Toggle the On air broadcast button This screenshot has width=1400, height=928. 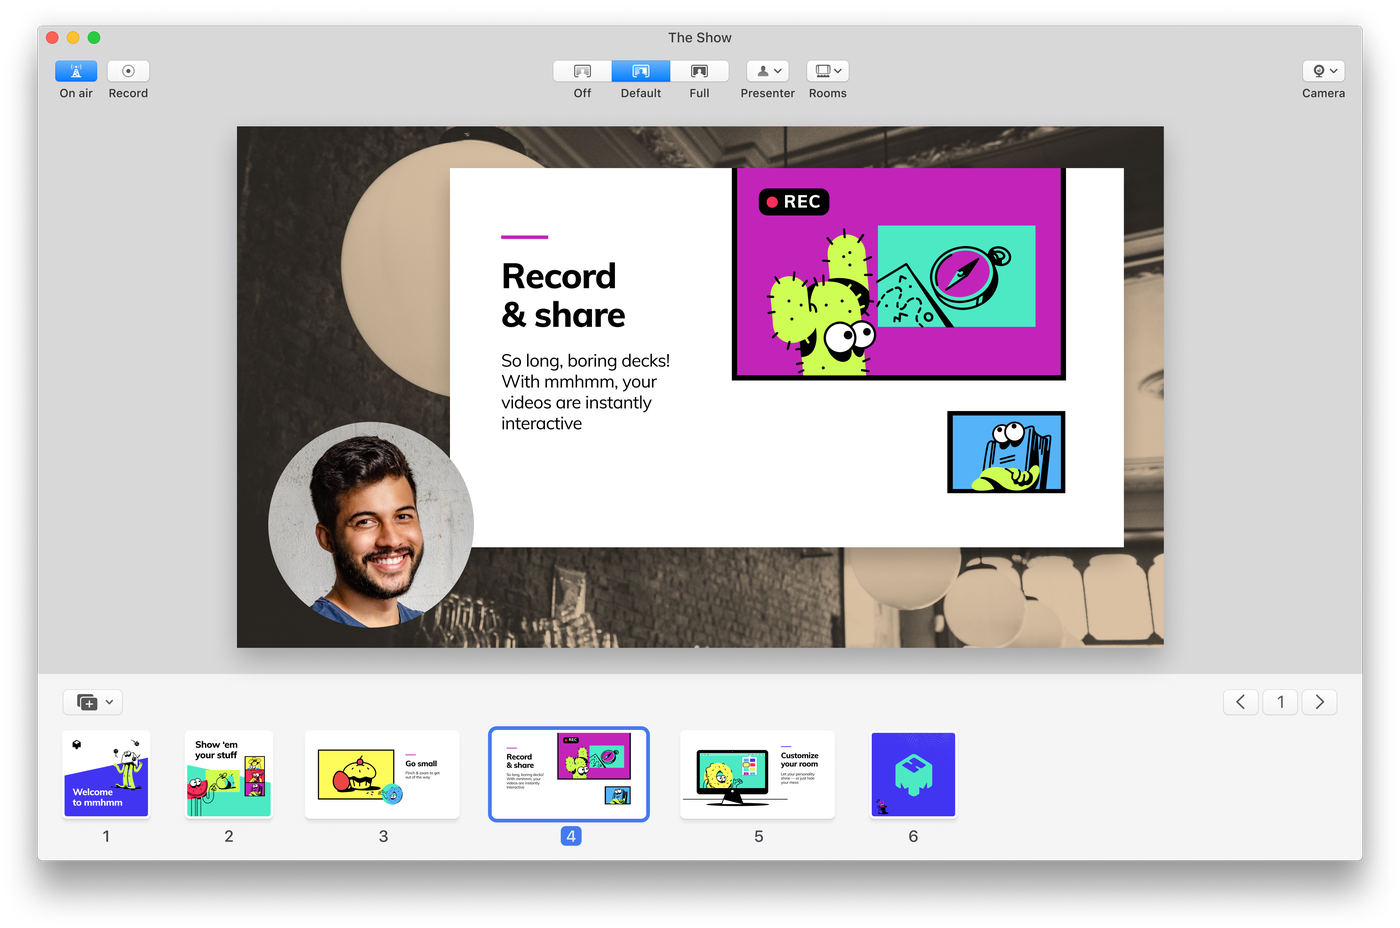click(x=76, y=71)
